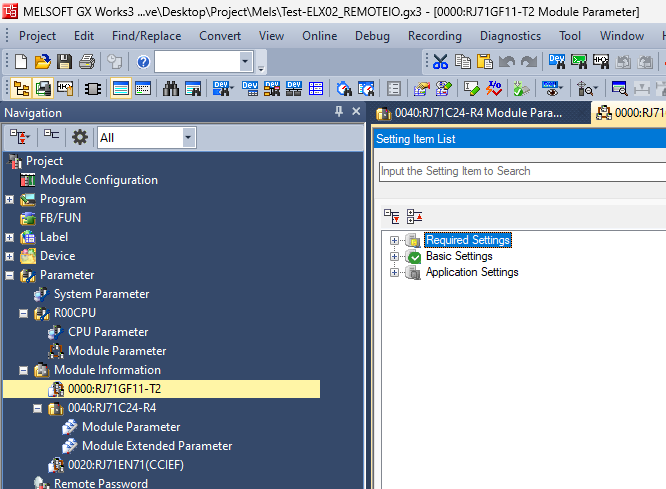Toggle the Navigation window toolbar icon
Screen dimensions: 666x489
pyautogui.click(x=21, y=88)
